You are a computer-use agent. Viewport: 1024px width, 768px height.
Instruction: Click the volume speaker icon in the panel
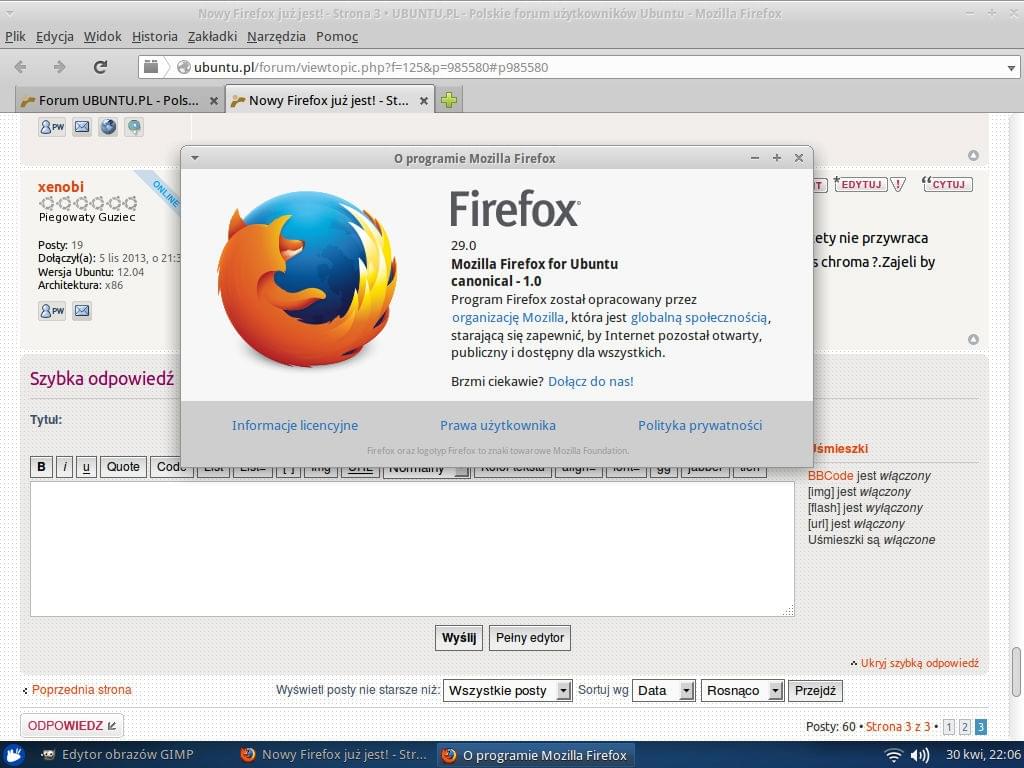pos(920,755)
